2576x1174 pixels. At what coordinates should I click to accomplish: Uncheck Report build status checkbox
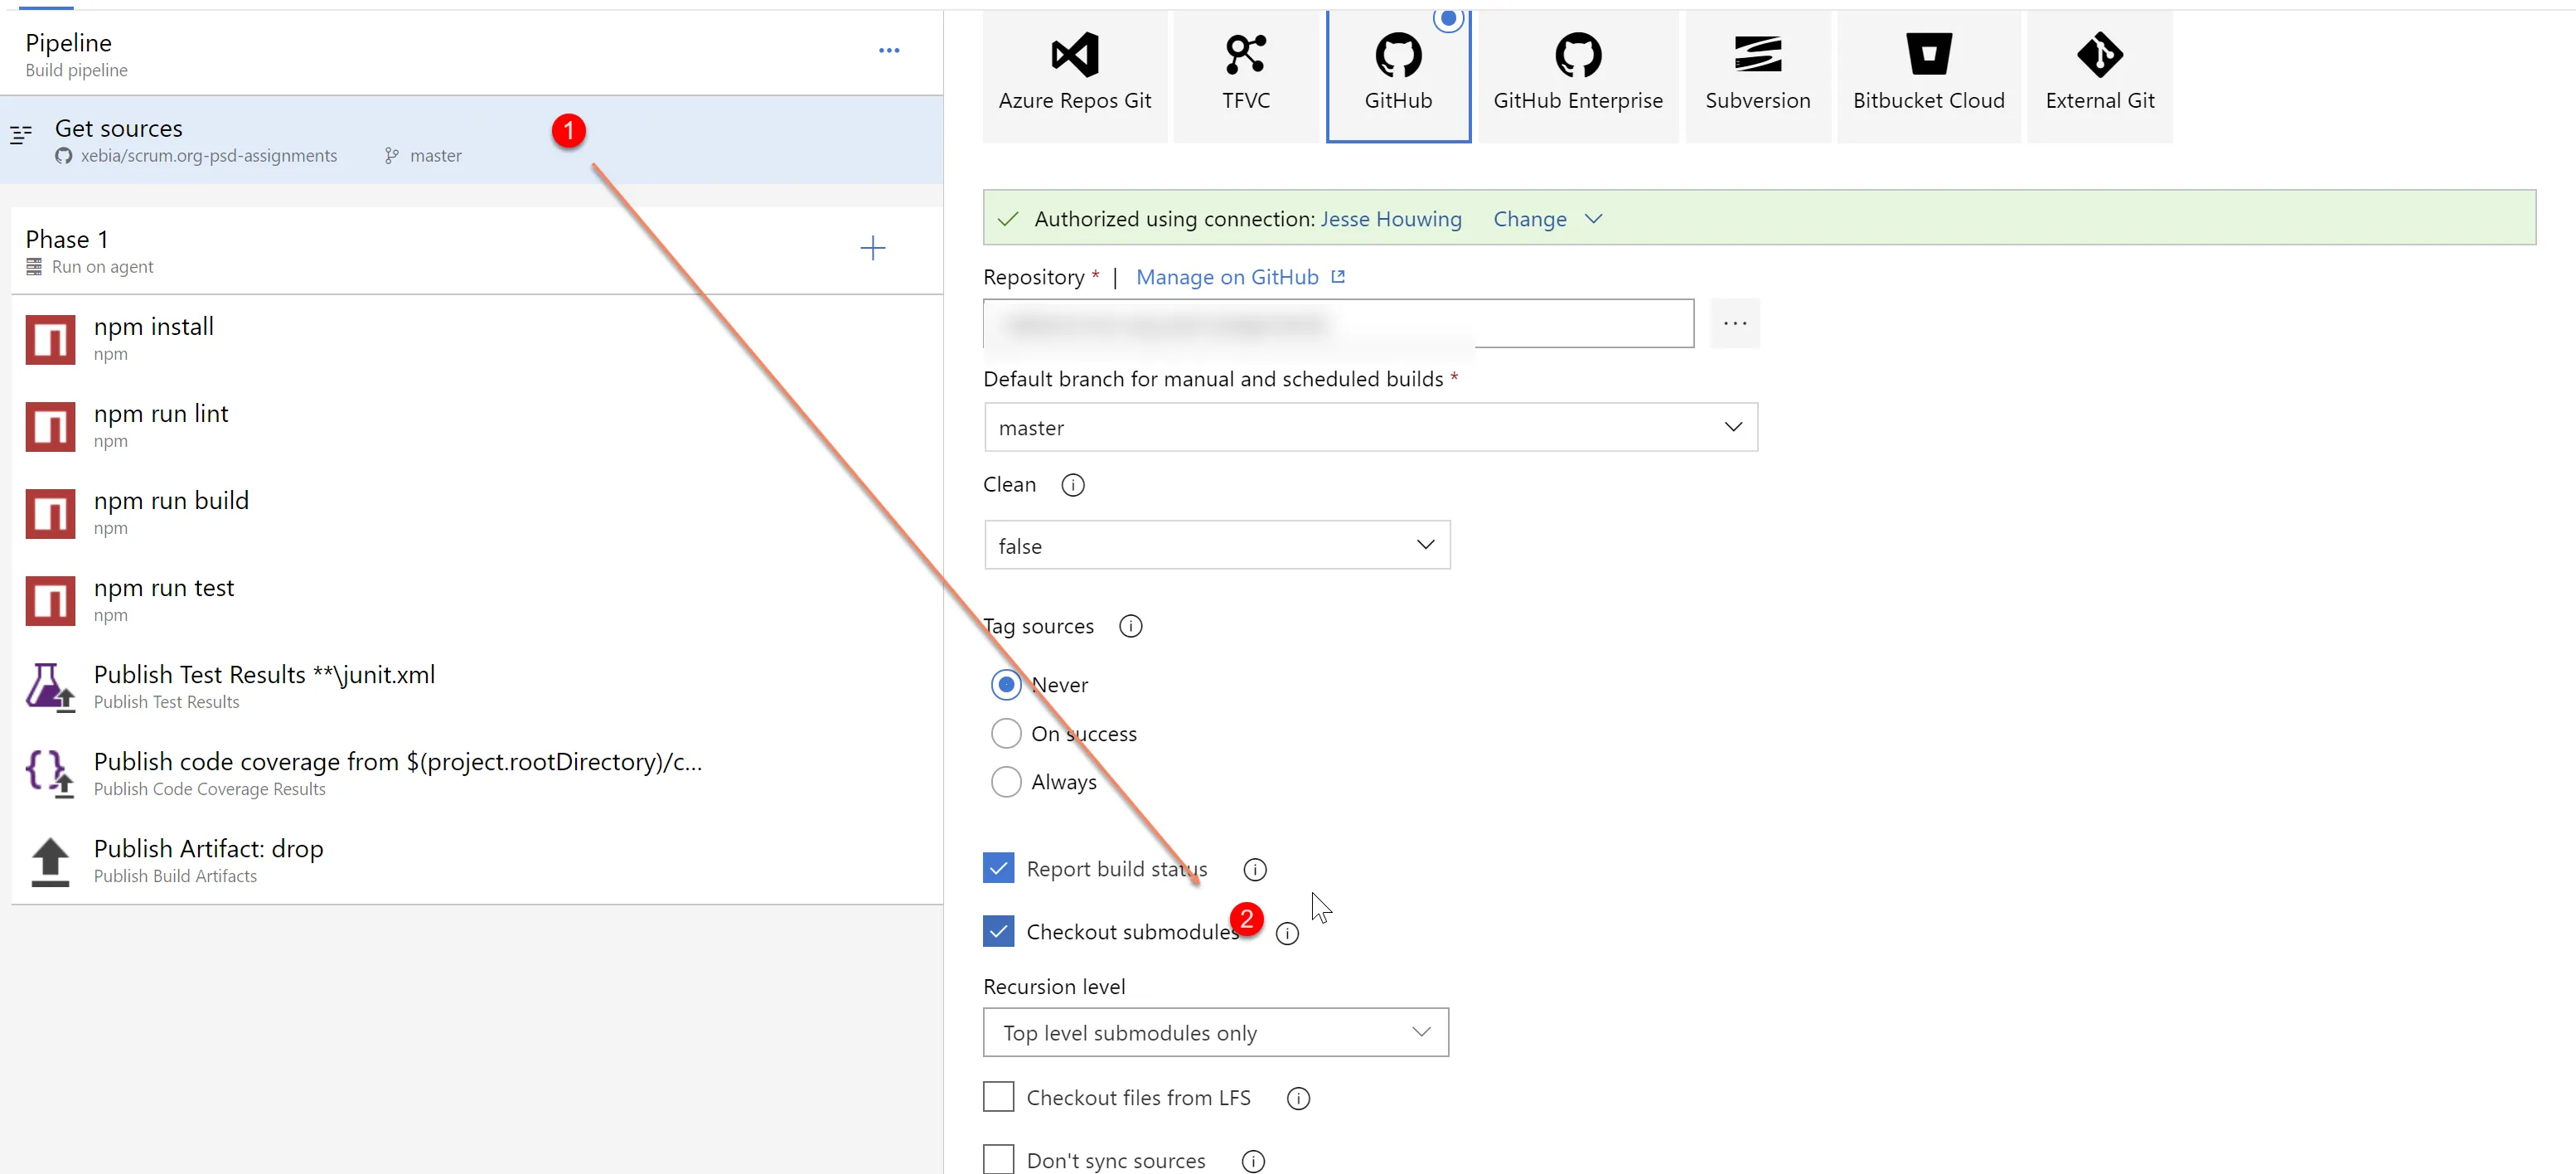coord(998,868)
